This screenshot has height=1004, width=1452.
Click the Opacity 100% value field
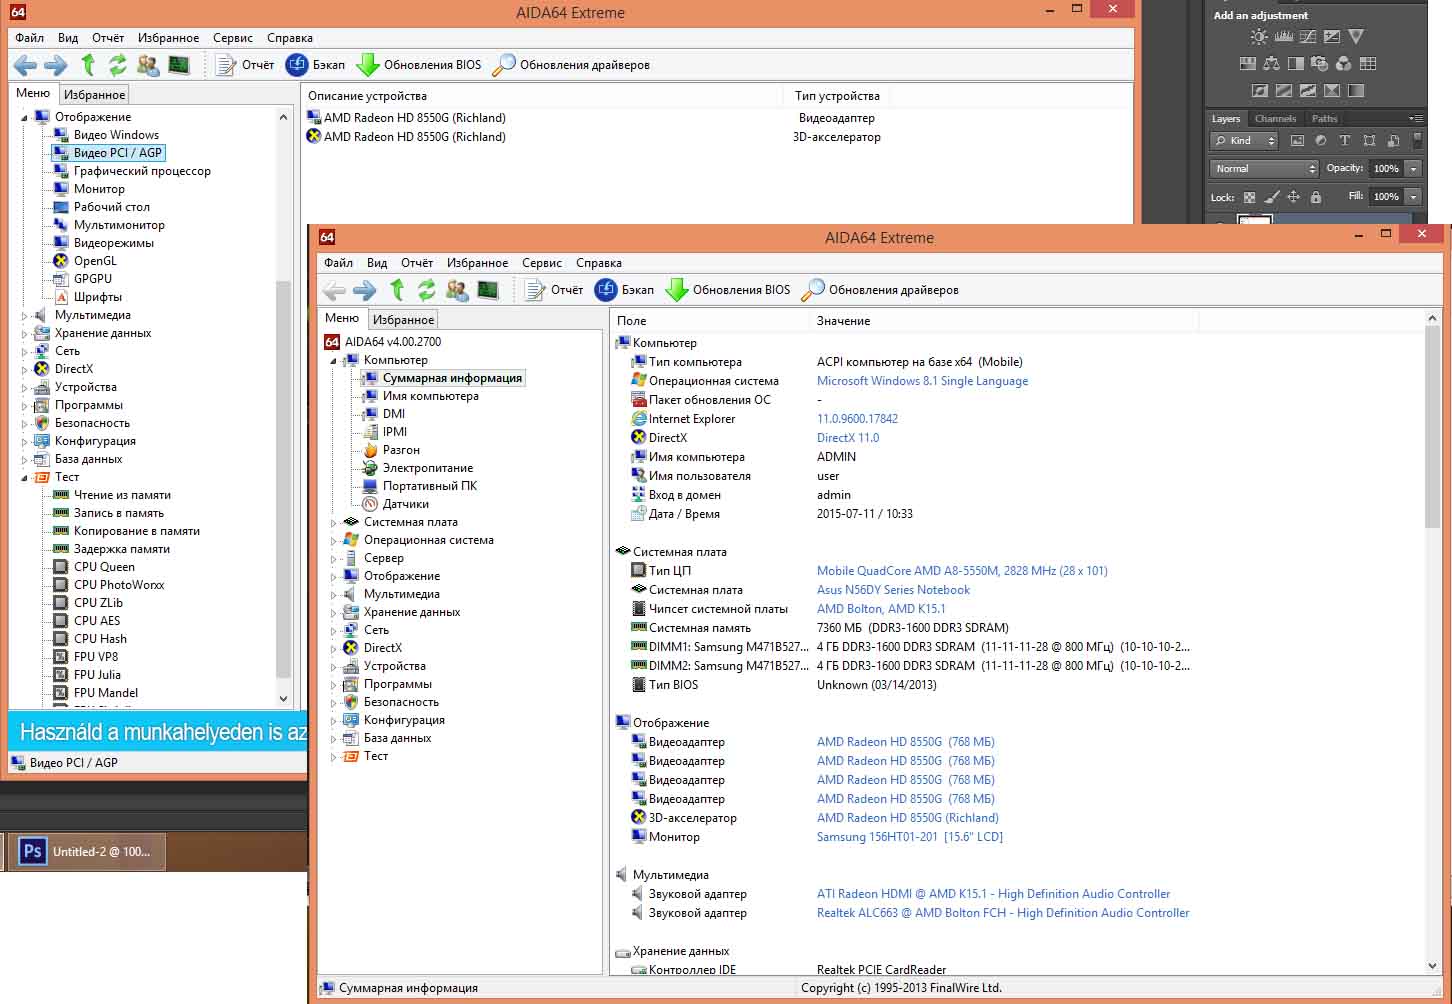(1386, 169)
